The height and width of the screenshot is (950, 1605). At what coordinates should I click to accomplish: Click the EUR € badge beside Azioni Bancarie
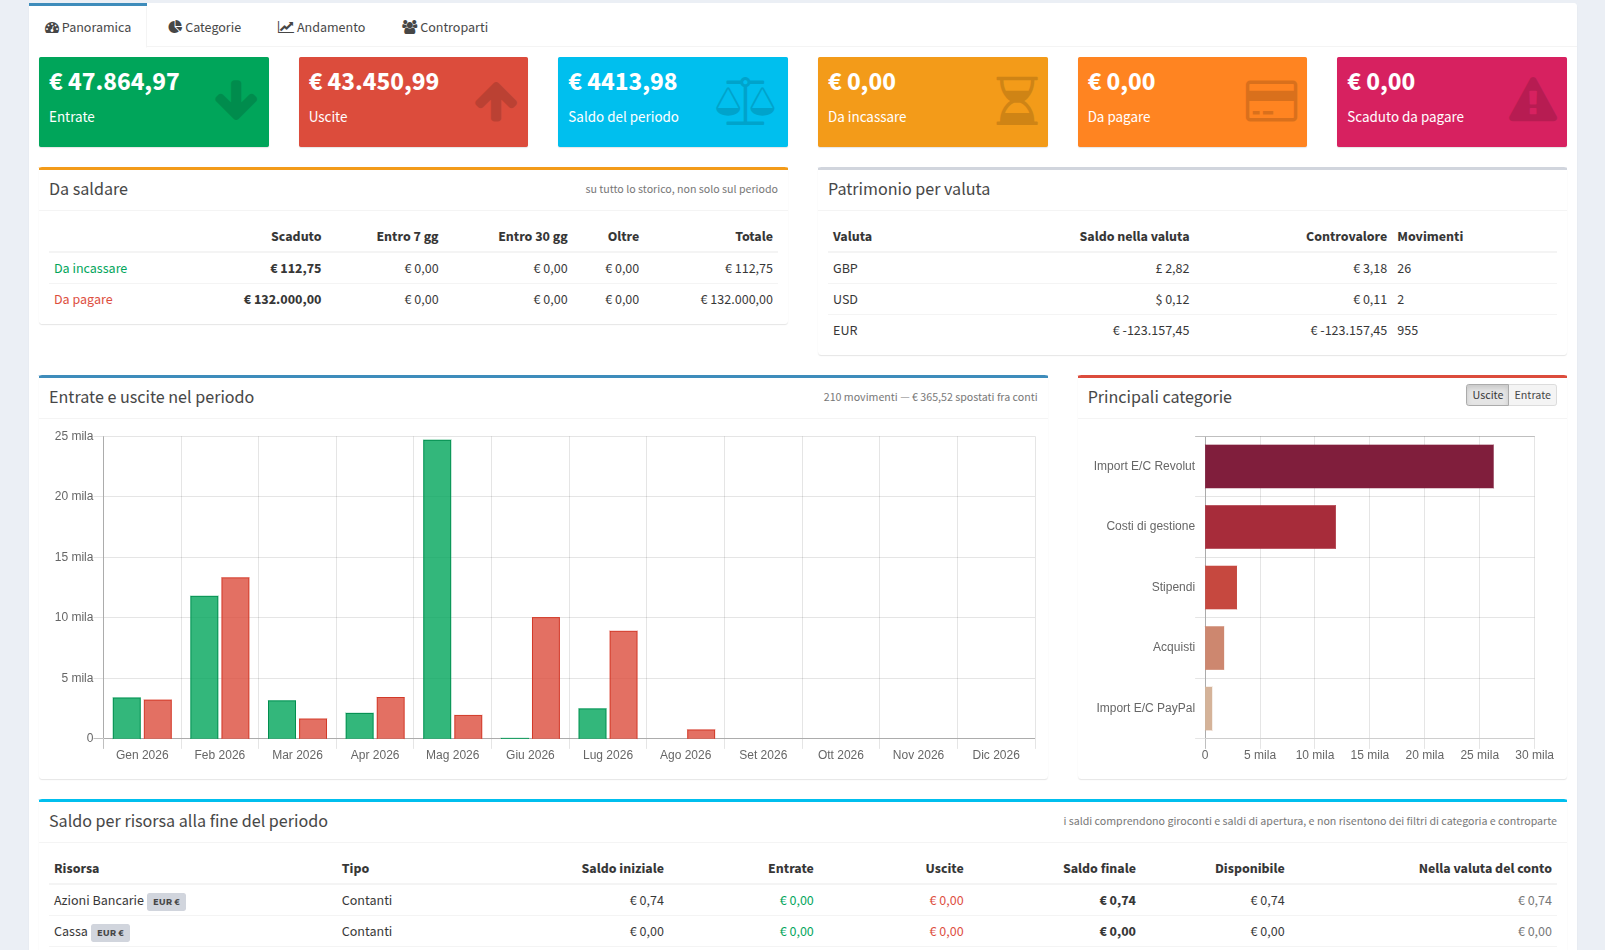[167, 902]
